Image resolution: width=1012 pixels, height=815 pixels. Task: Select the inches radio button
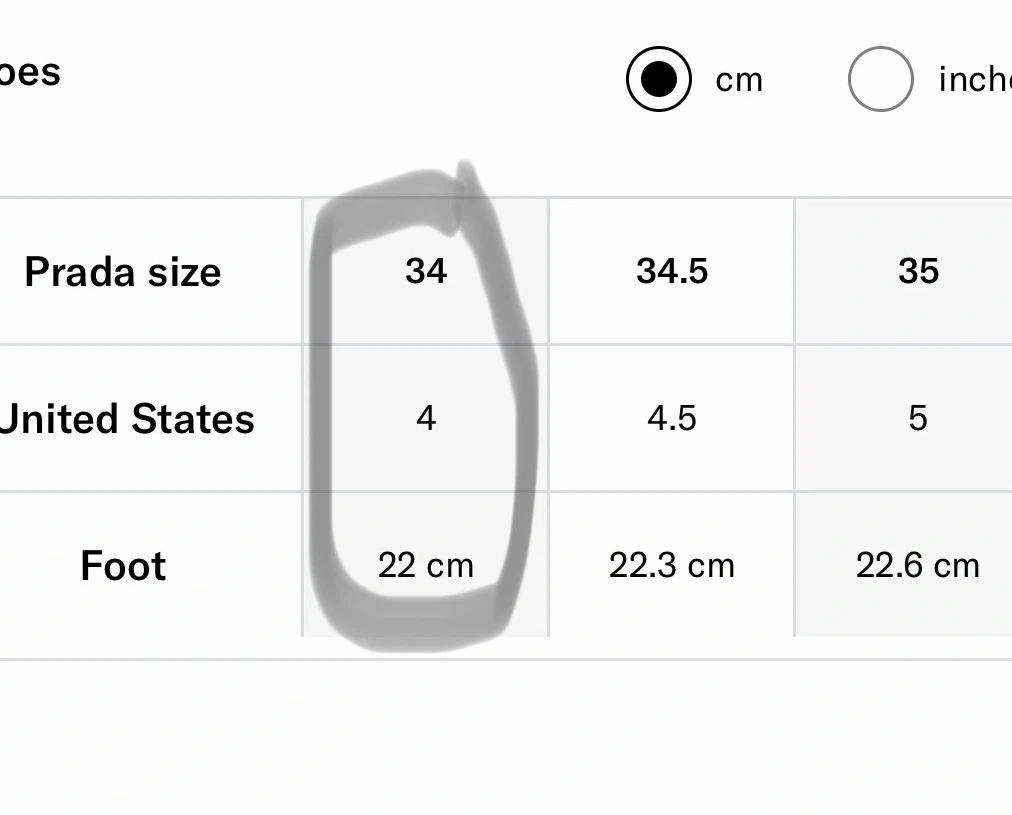880,79
